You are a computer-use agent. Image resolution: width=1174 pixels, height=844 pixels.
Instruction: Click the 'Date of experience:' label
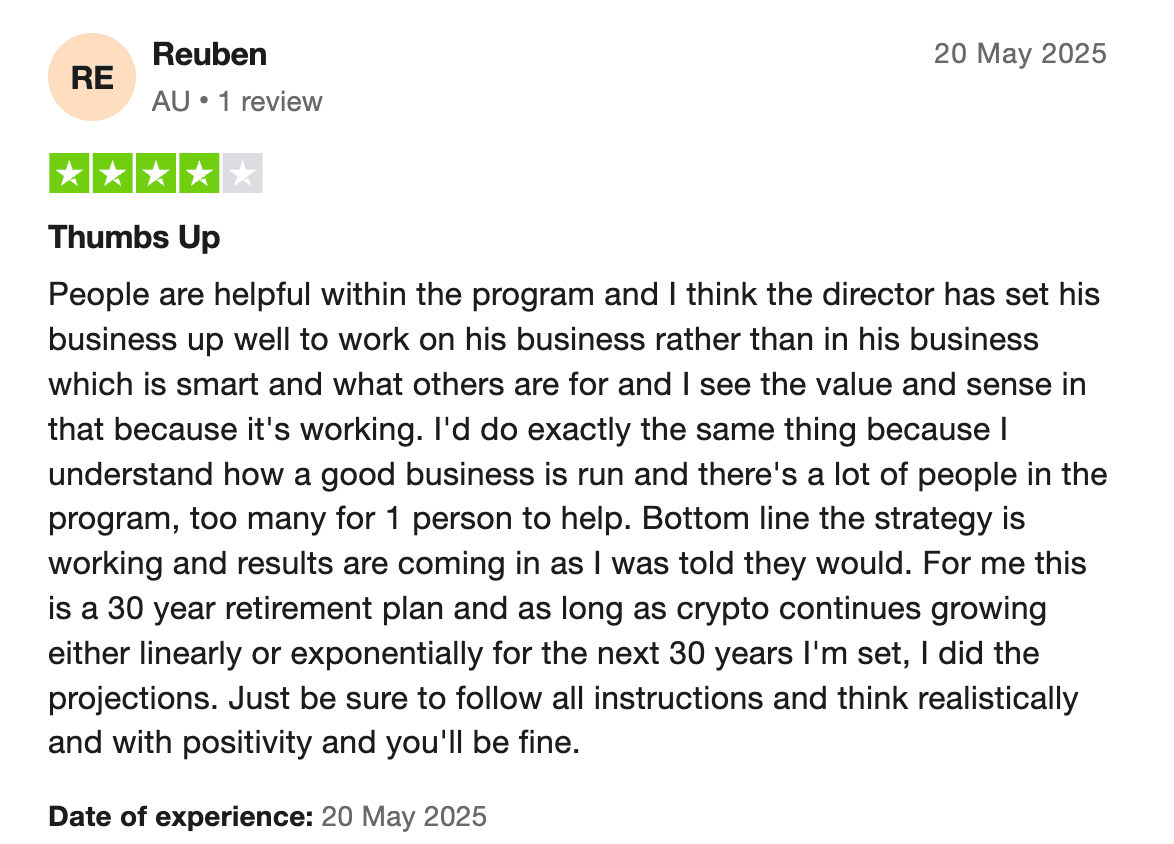click(180, 816)
